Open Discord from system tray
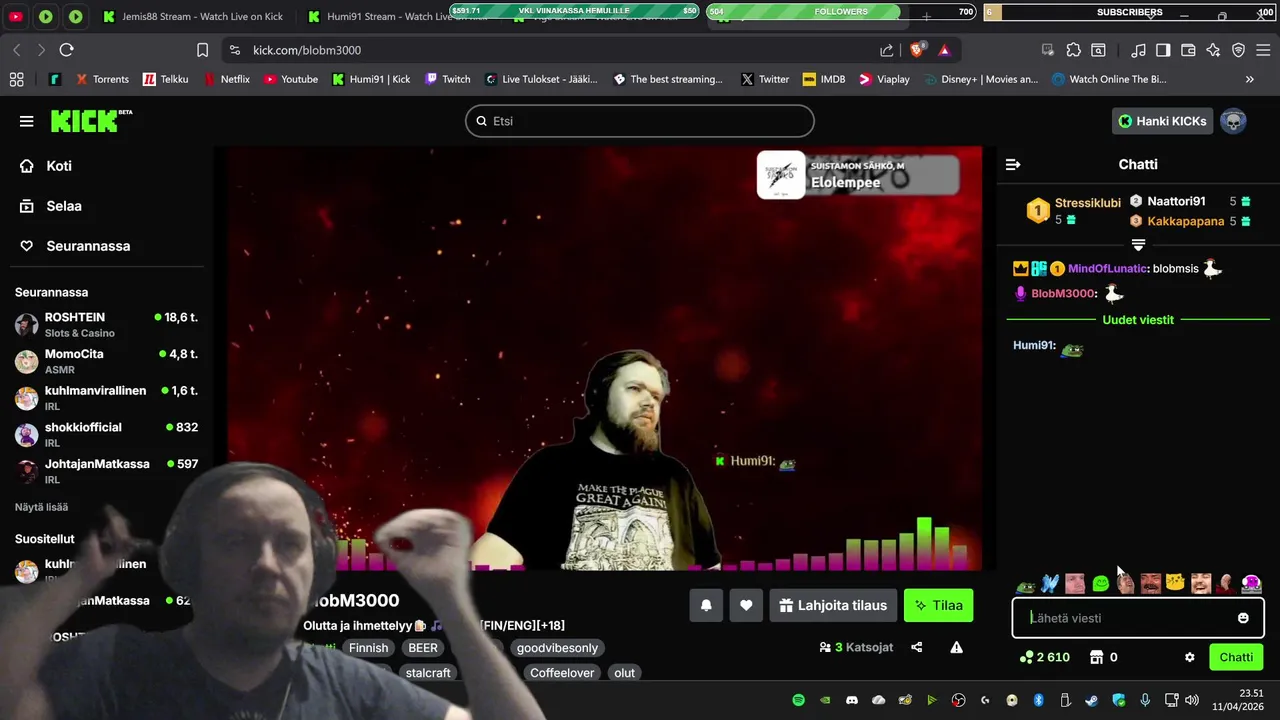The image size is (1280, 720). pyautogui.click(x=852, y=700)
